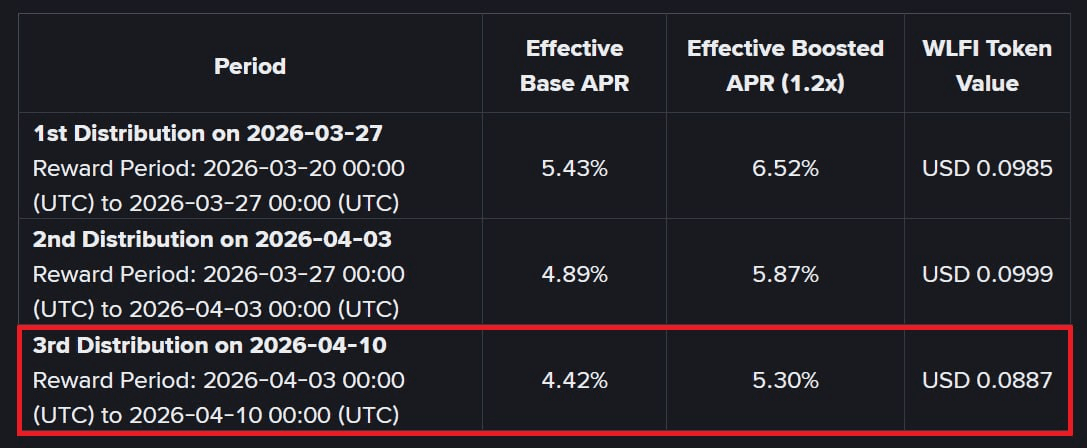Select the WLFI Token Value header
Screen dimensions: 1087x448
[986, 66]
